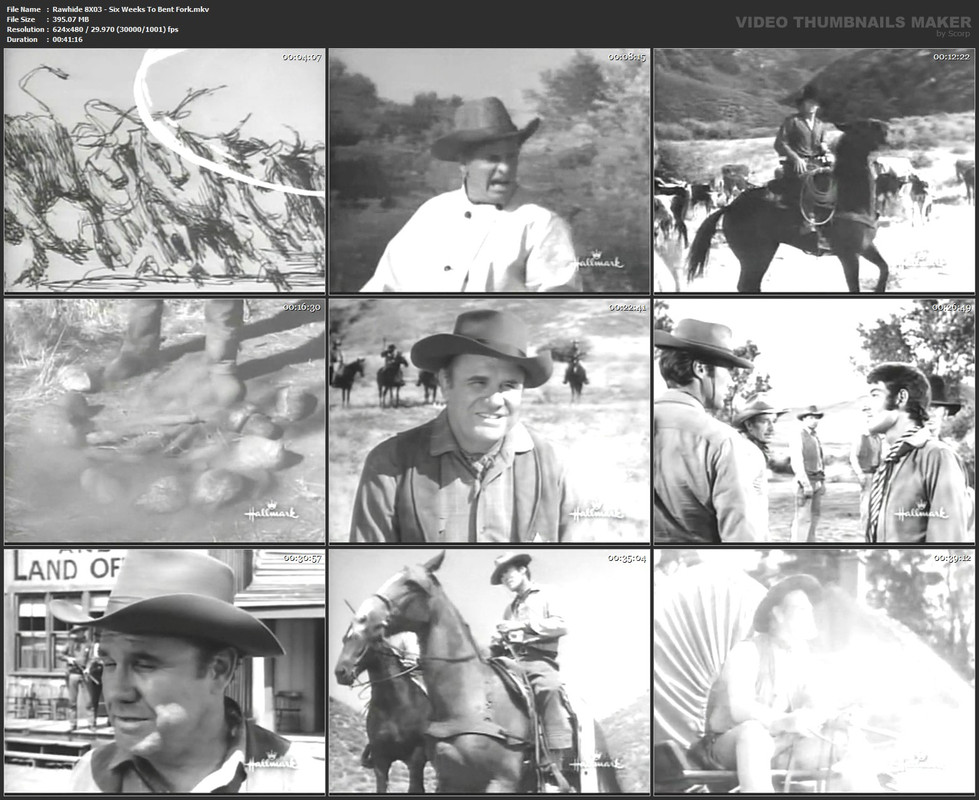The height and width of the screenshot is (800, 979).
Task: Click the '00:39:12' timestamp label
Action: (952, 558)
